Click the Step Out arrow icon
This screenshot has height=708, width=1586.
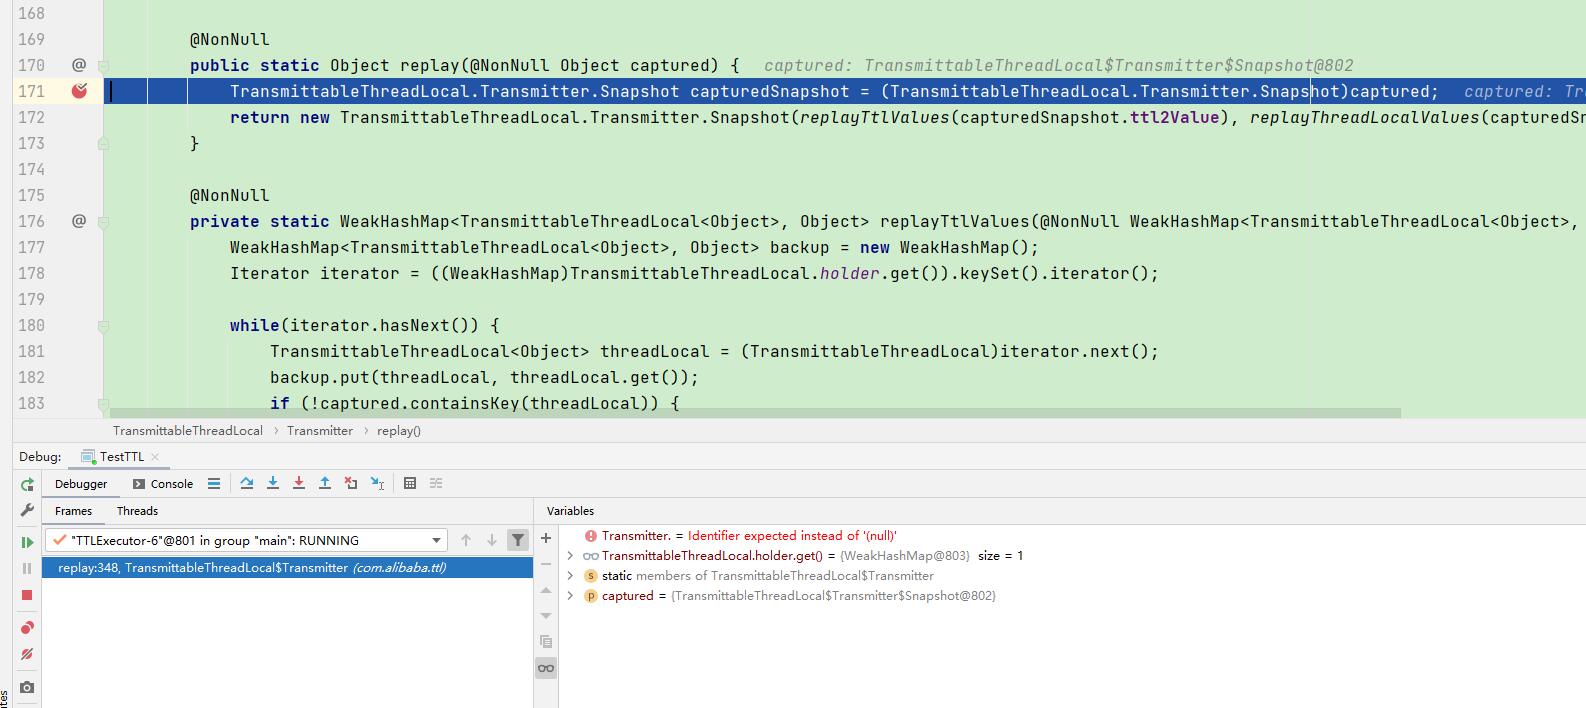click(x=325, y=483)
